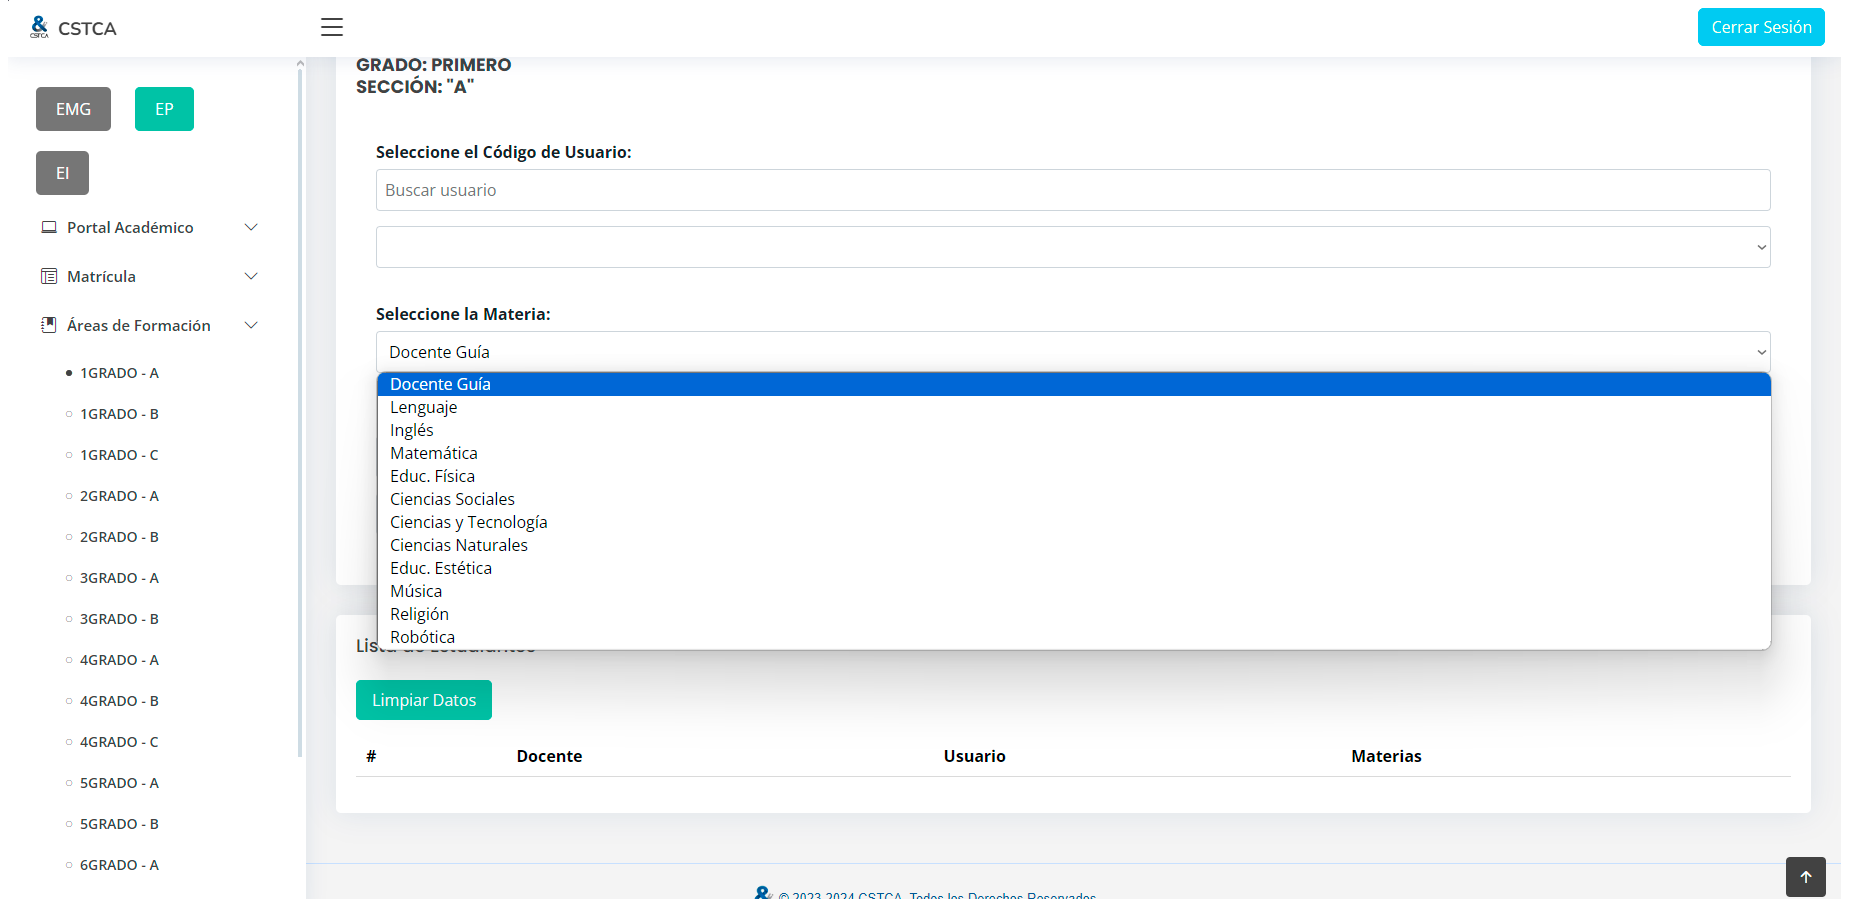
Task: Expand the Portal Académico chevron
Action: [251, 227]
